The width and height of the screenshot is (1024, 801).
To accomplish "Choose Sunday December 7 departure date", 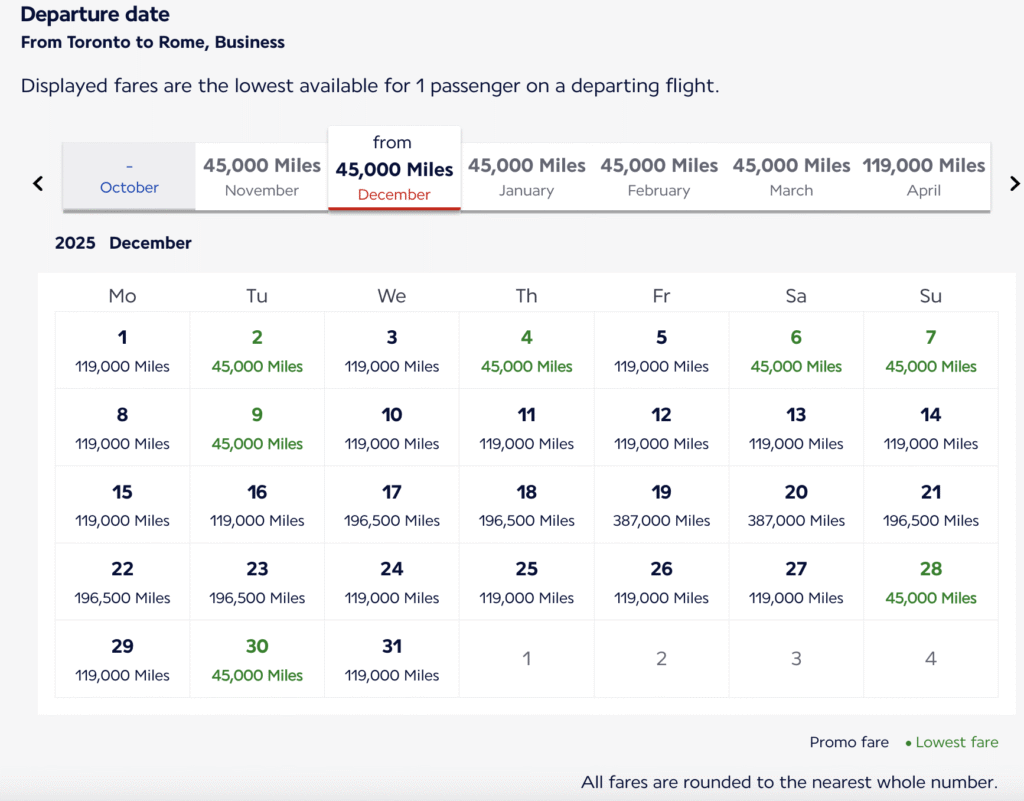I will tap(930, 351).
